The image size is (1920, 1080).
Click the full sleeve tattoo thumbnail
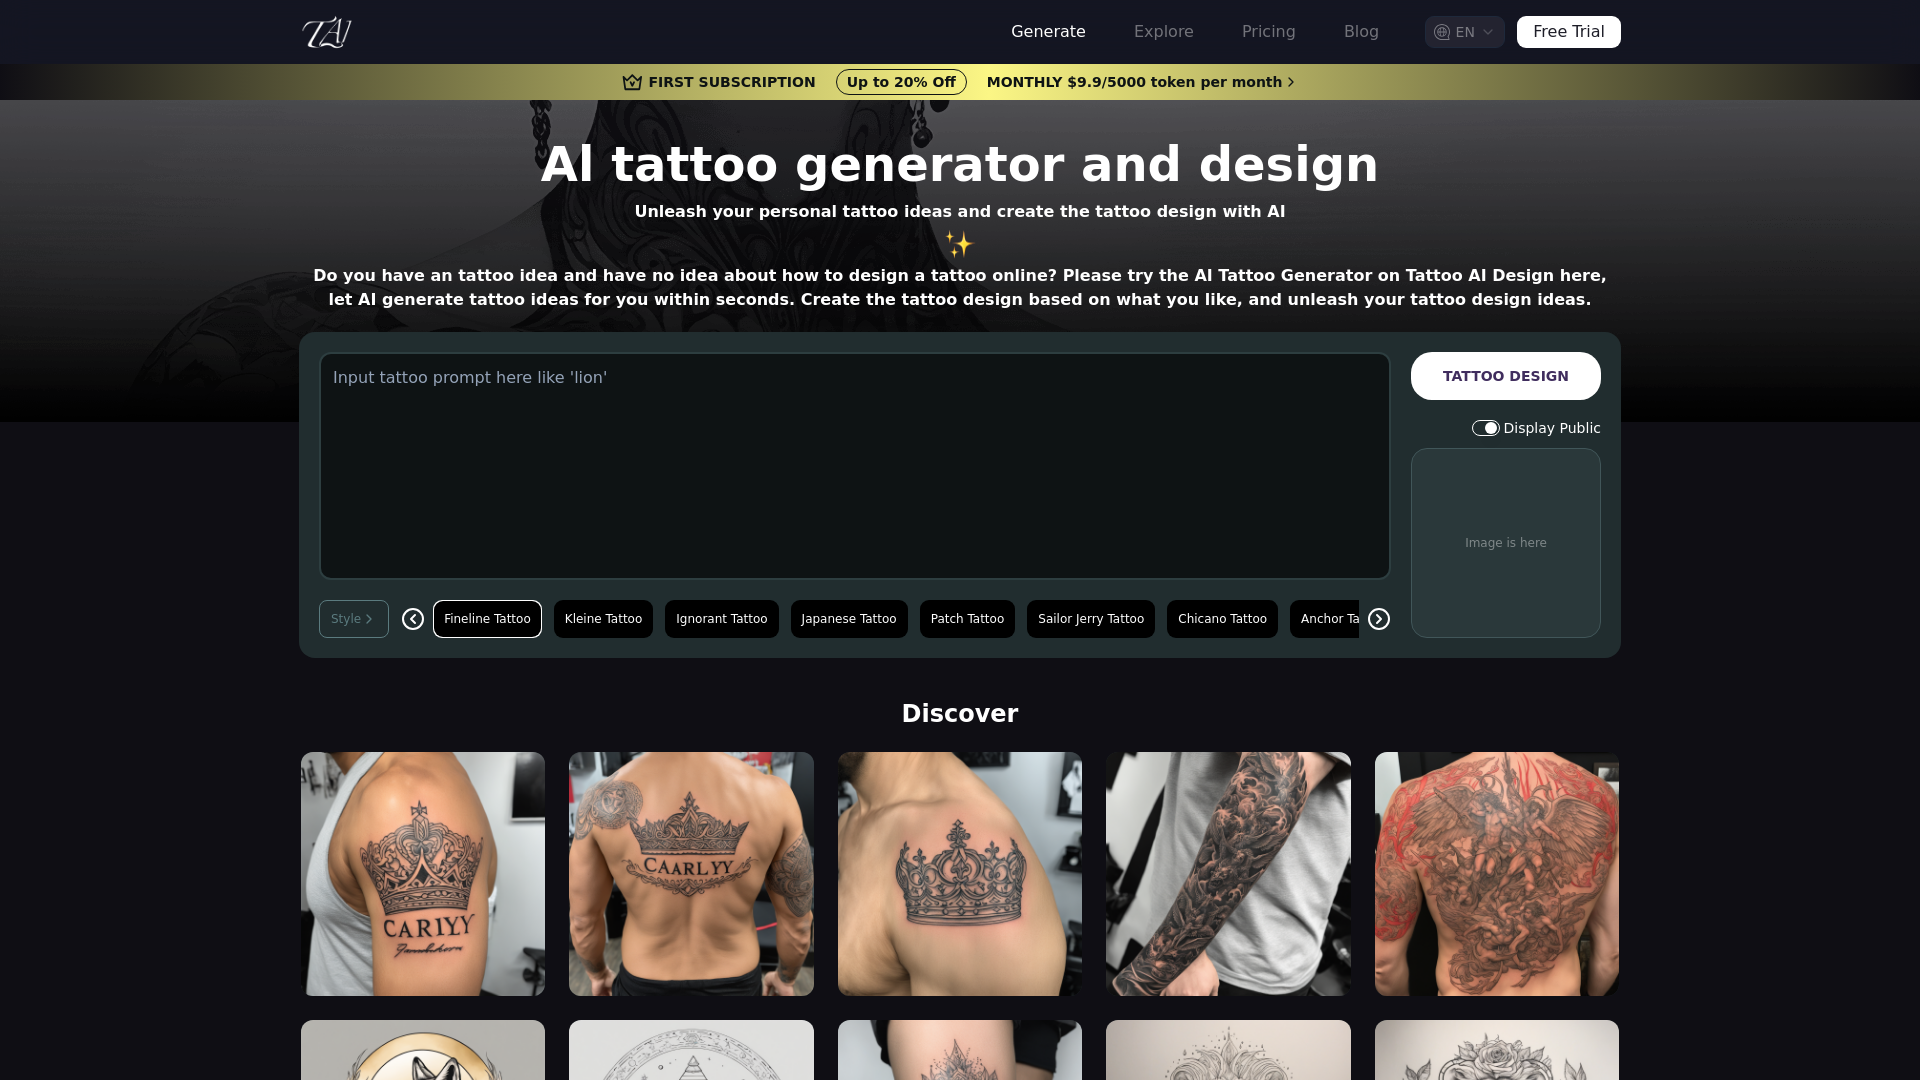coord(1228,874)
